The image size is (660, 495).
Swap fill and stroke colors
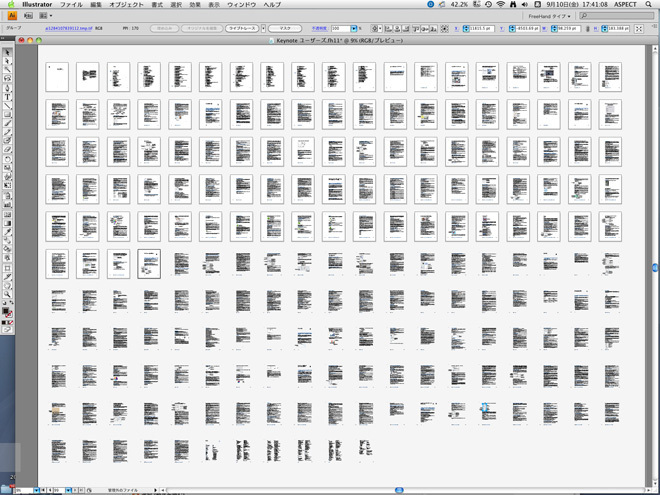[11, 302]
